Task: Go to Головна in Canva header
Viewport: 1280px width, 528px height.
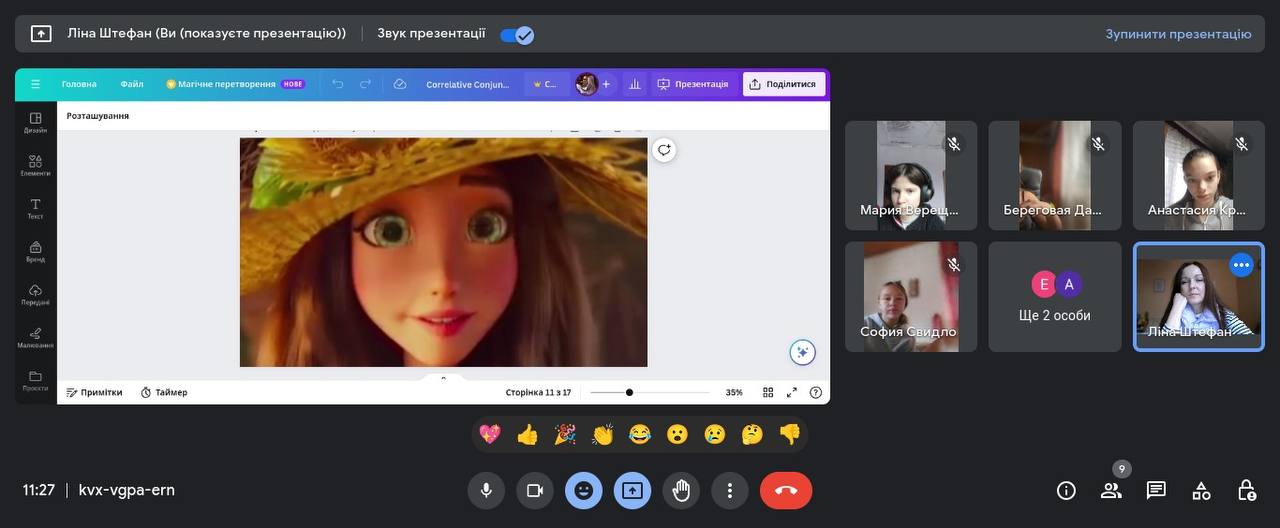Action: pos(79,84)
